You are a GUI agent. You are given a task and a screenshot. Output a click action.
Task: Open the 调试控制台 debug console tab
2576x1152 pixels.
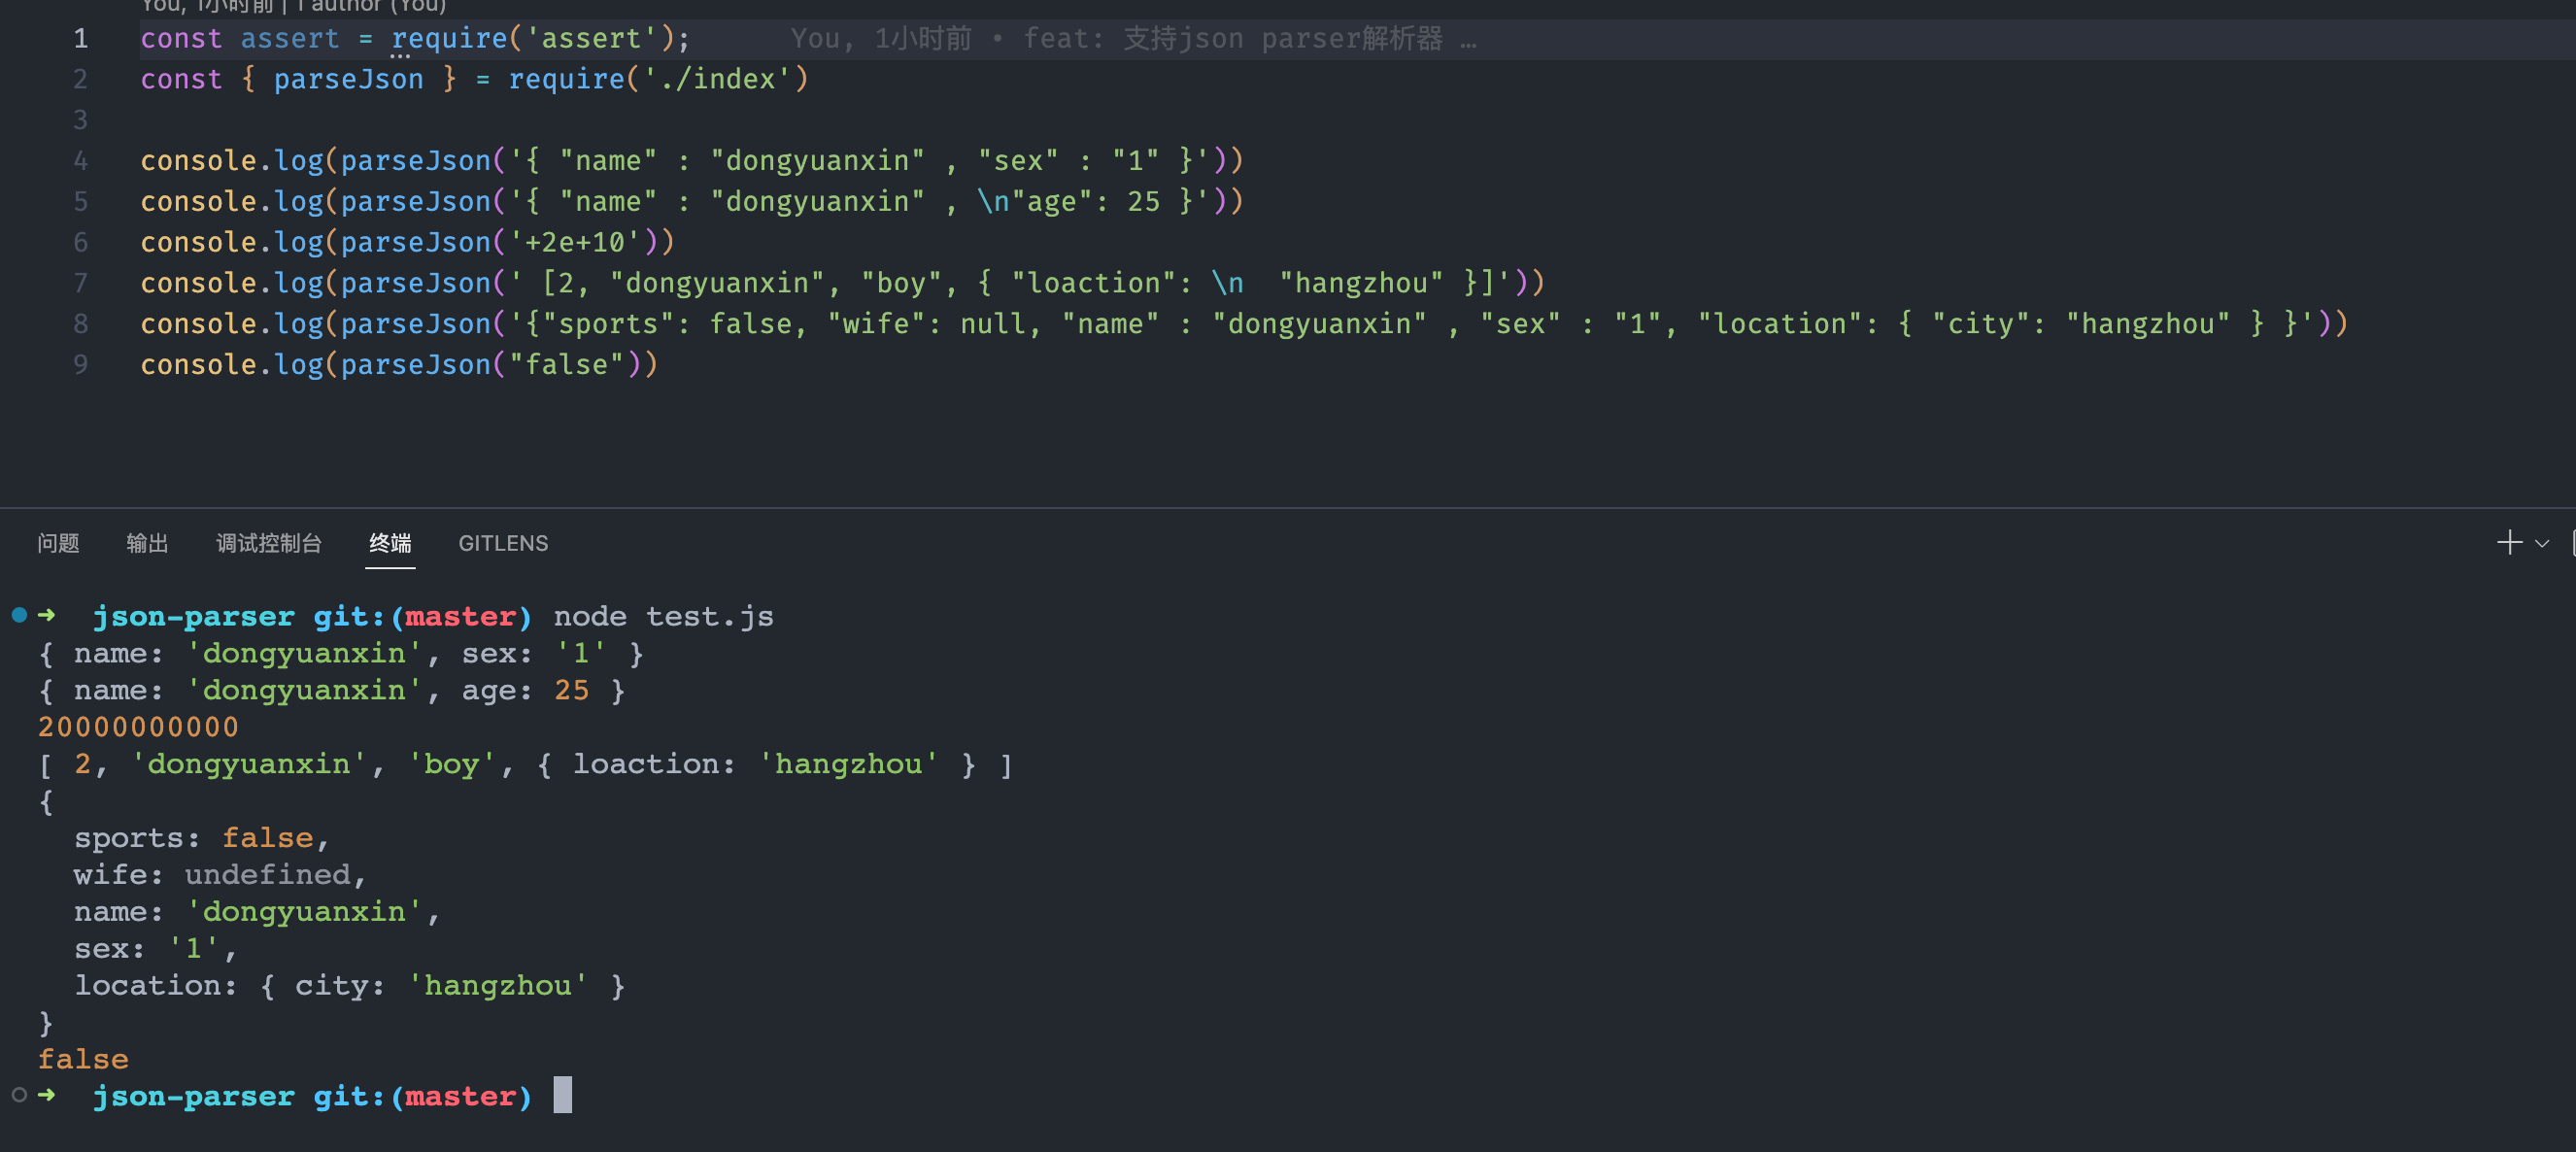[268, 543]
